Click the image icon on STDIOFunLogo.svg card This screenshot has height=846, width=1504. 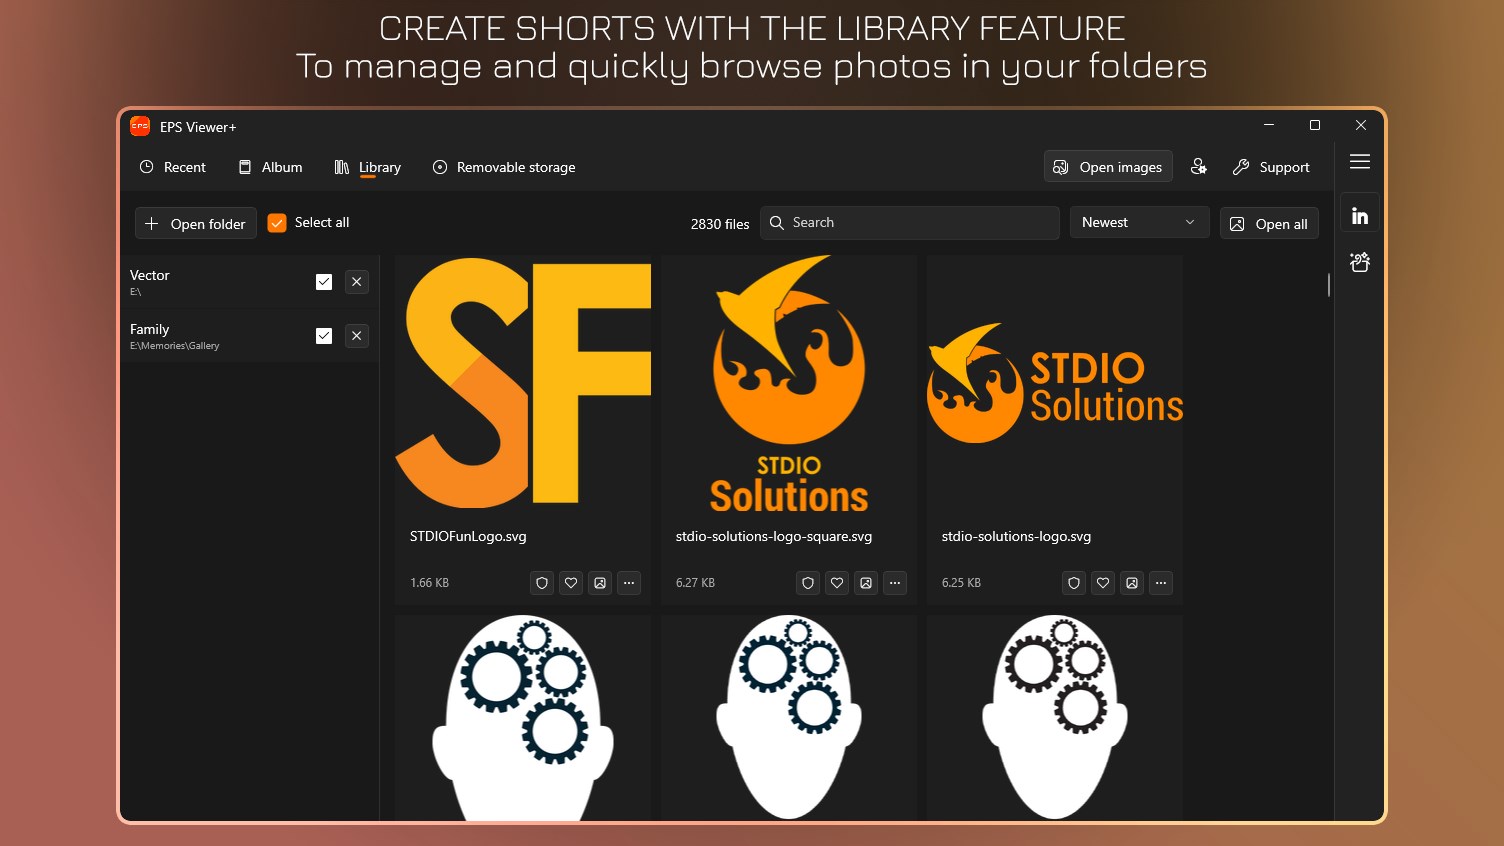point(600,583)
